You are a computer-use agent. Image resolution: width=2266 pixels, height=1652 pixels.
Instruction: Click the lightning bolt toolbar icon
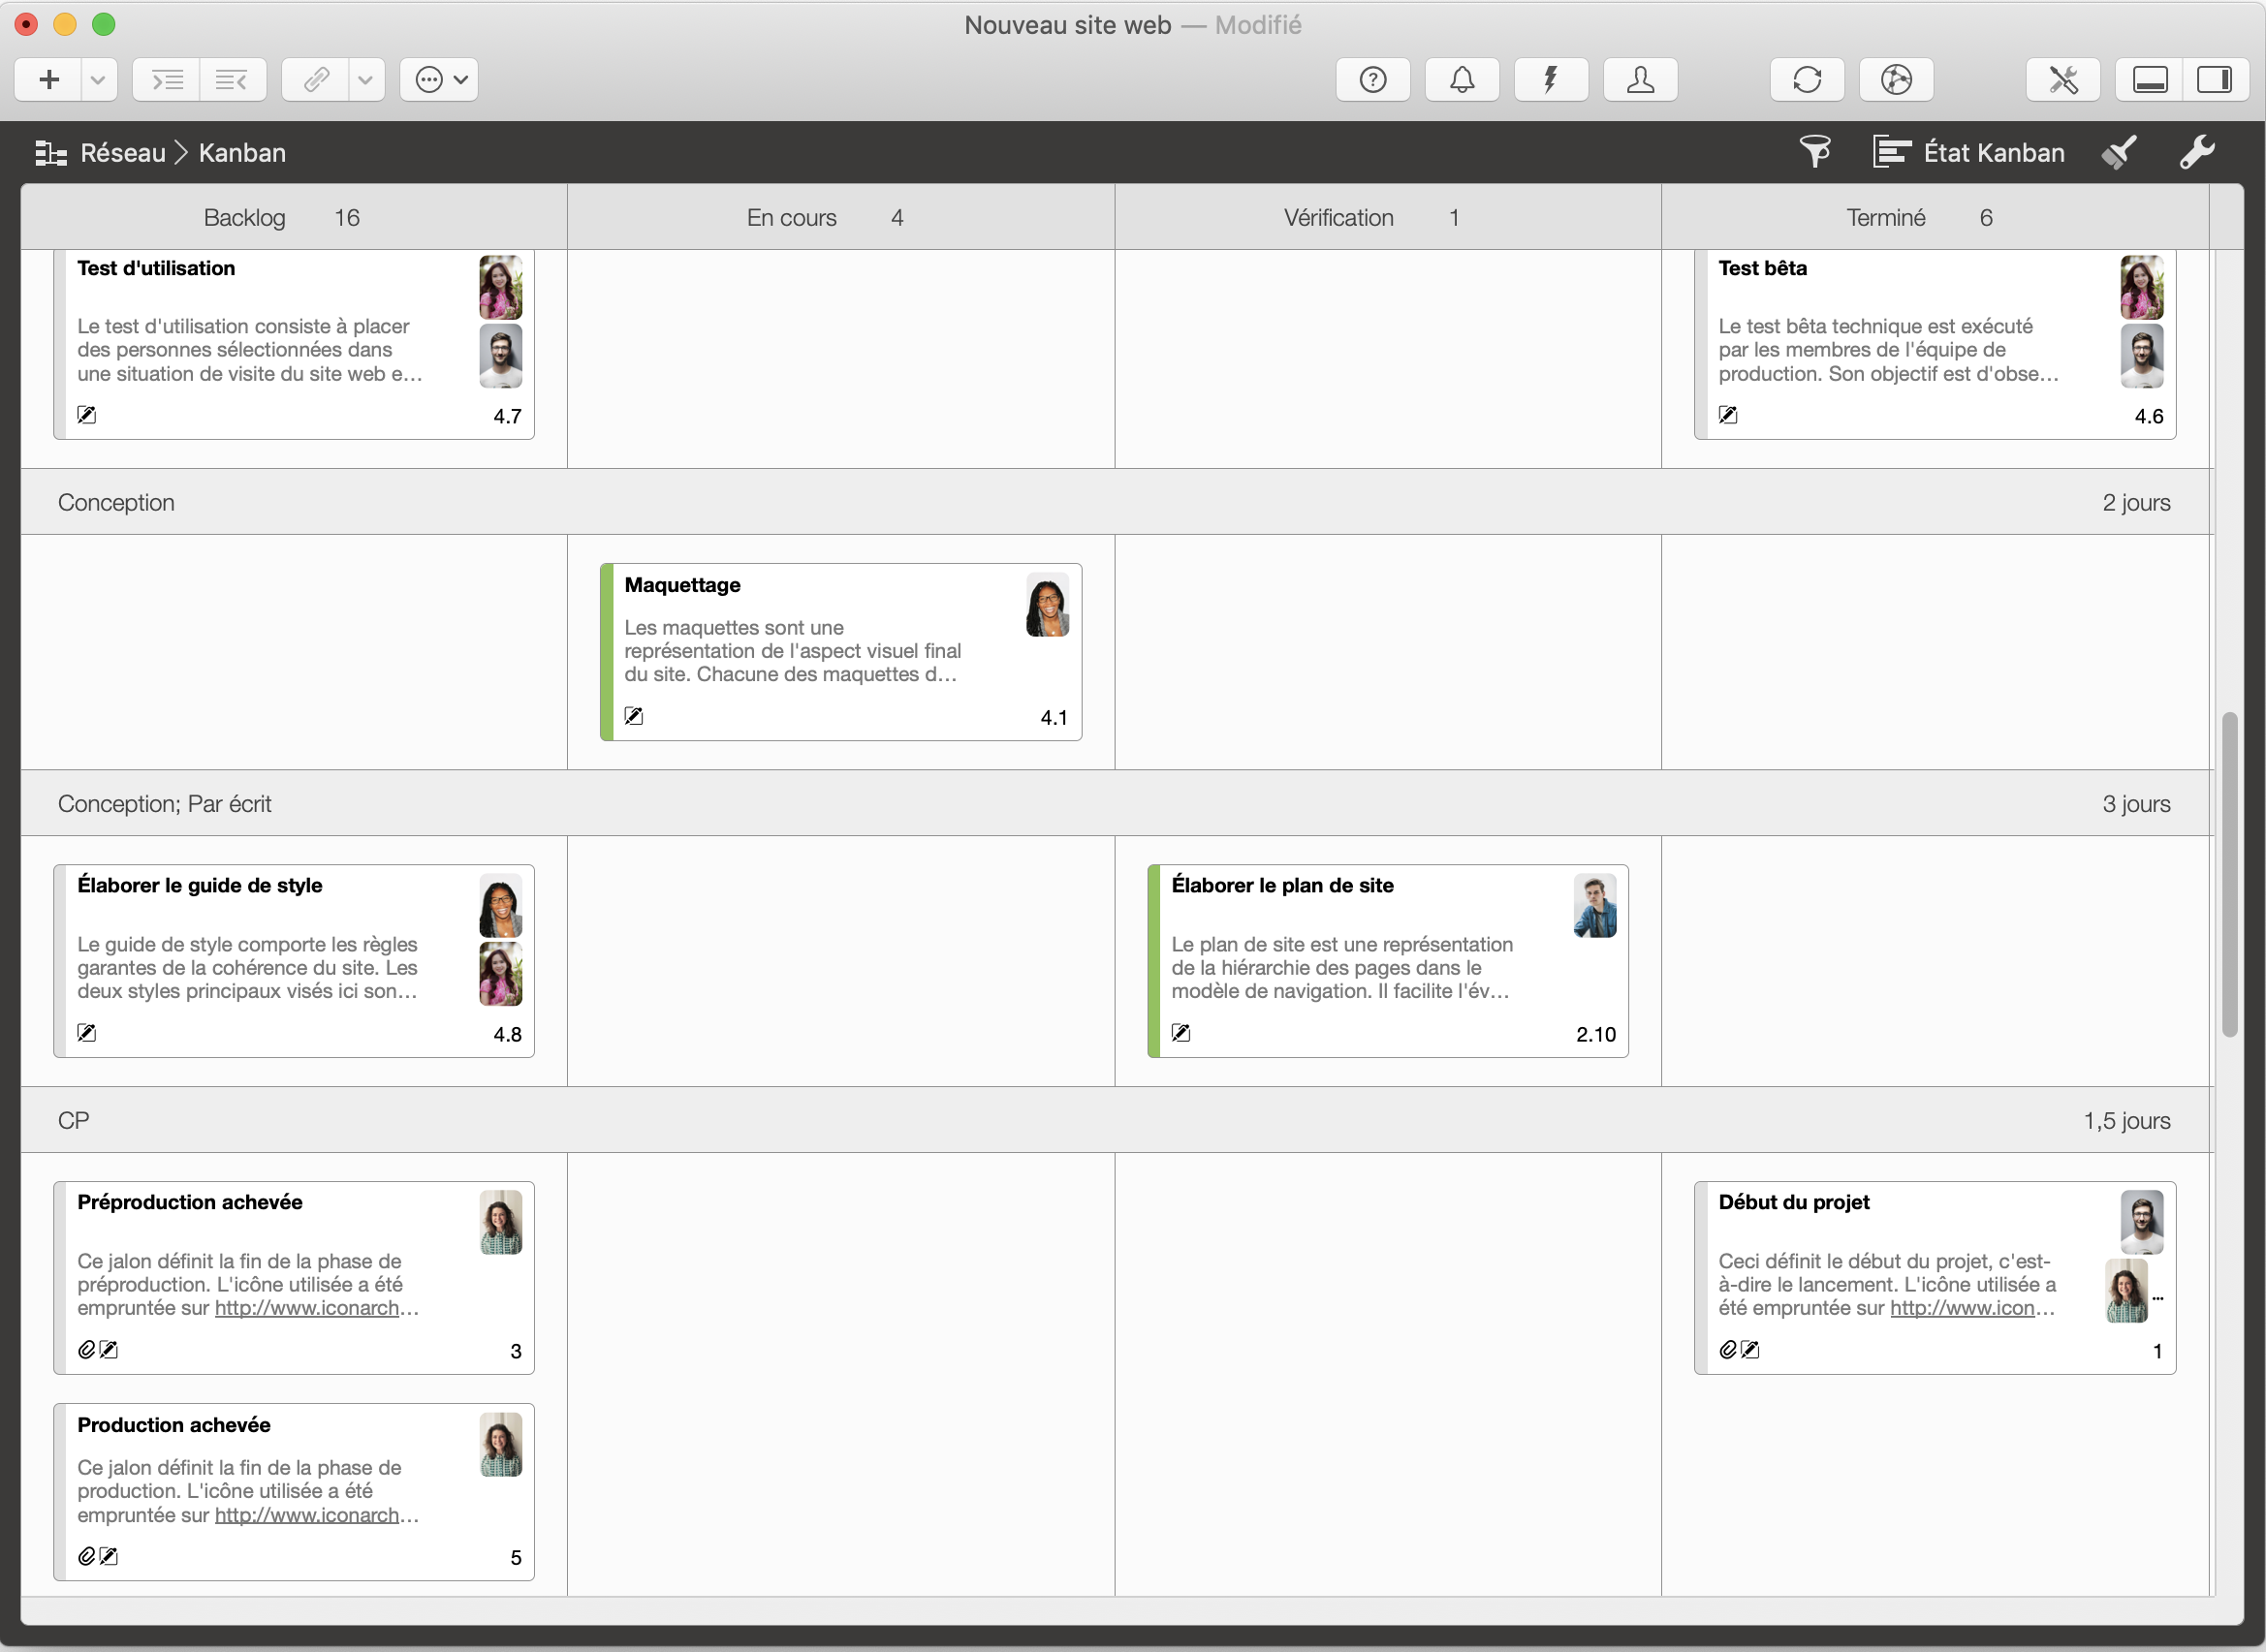click(1550, 80)
